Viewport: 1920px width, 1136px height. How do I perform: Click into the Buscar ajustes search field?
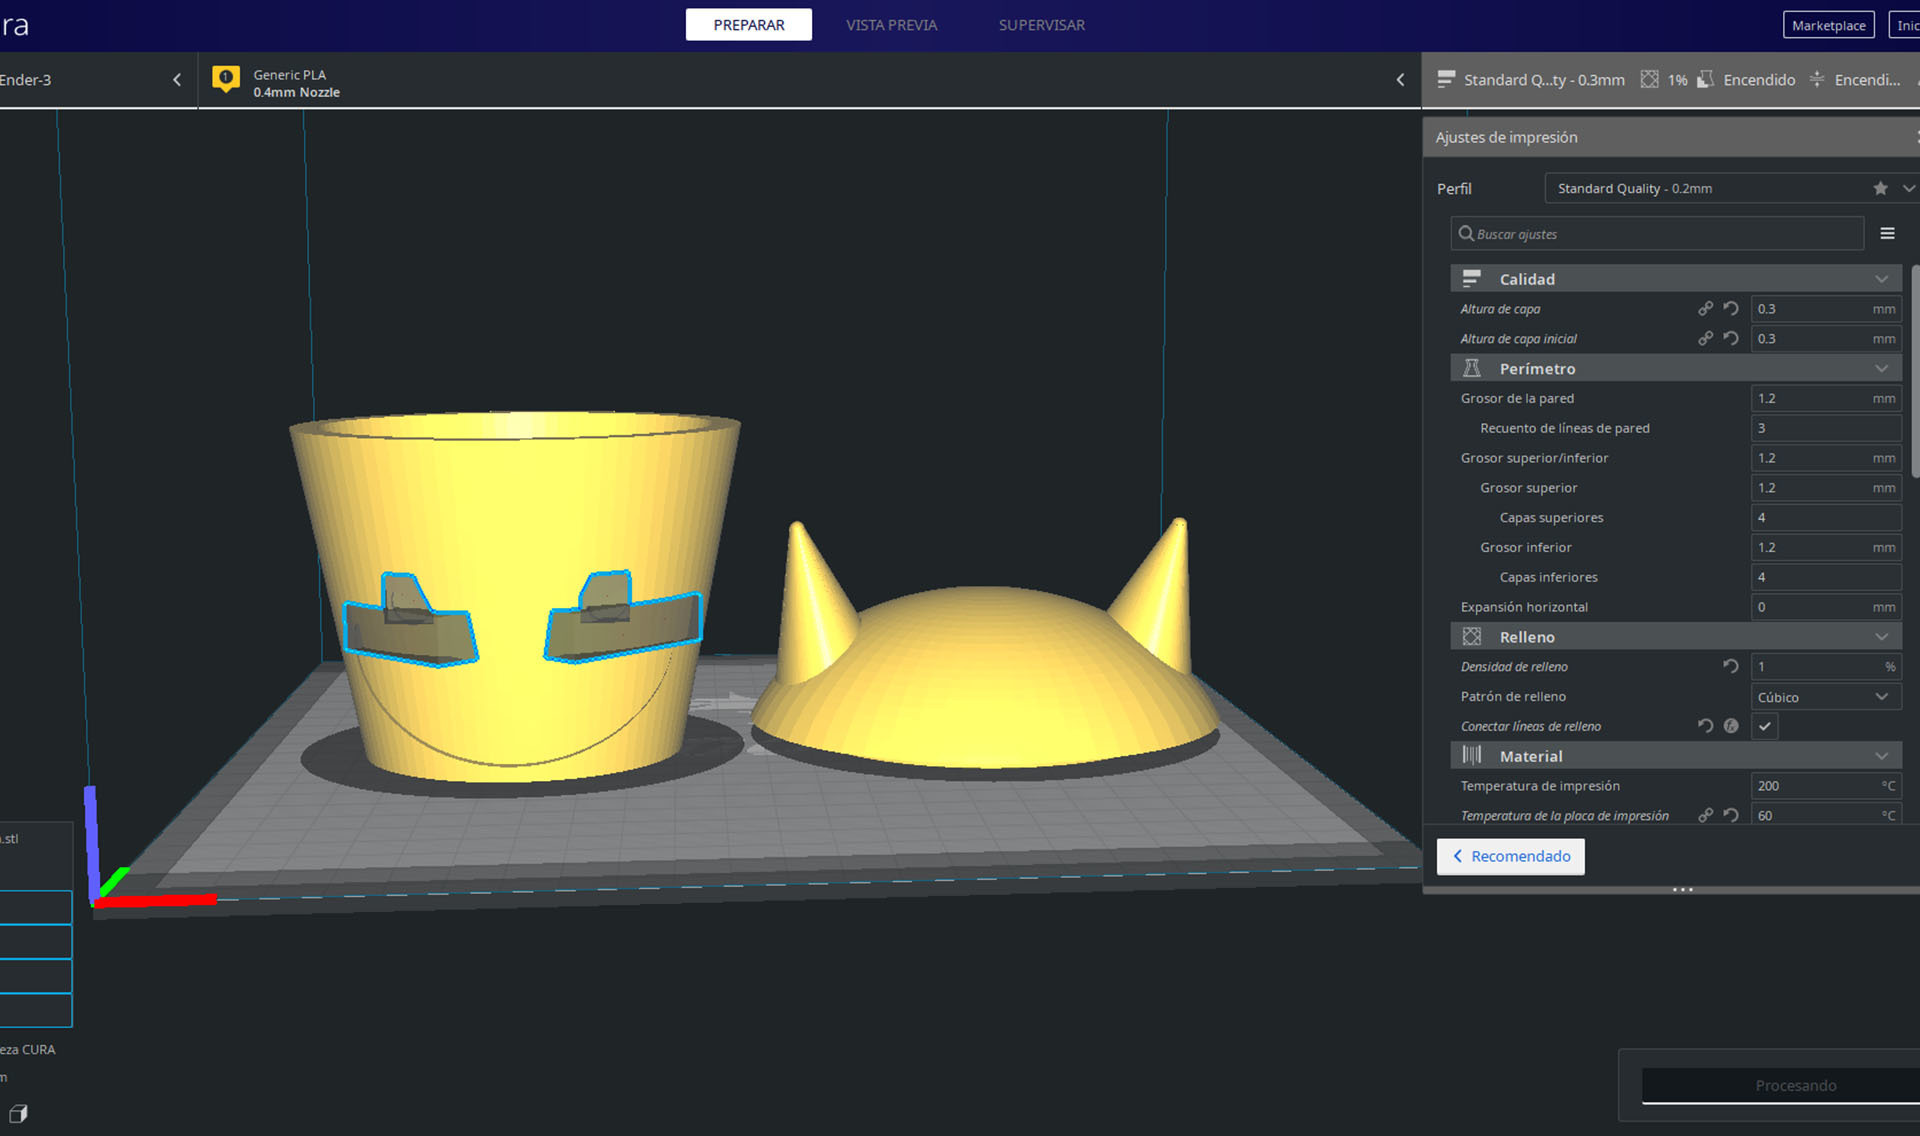(1657, 234)
